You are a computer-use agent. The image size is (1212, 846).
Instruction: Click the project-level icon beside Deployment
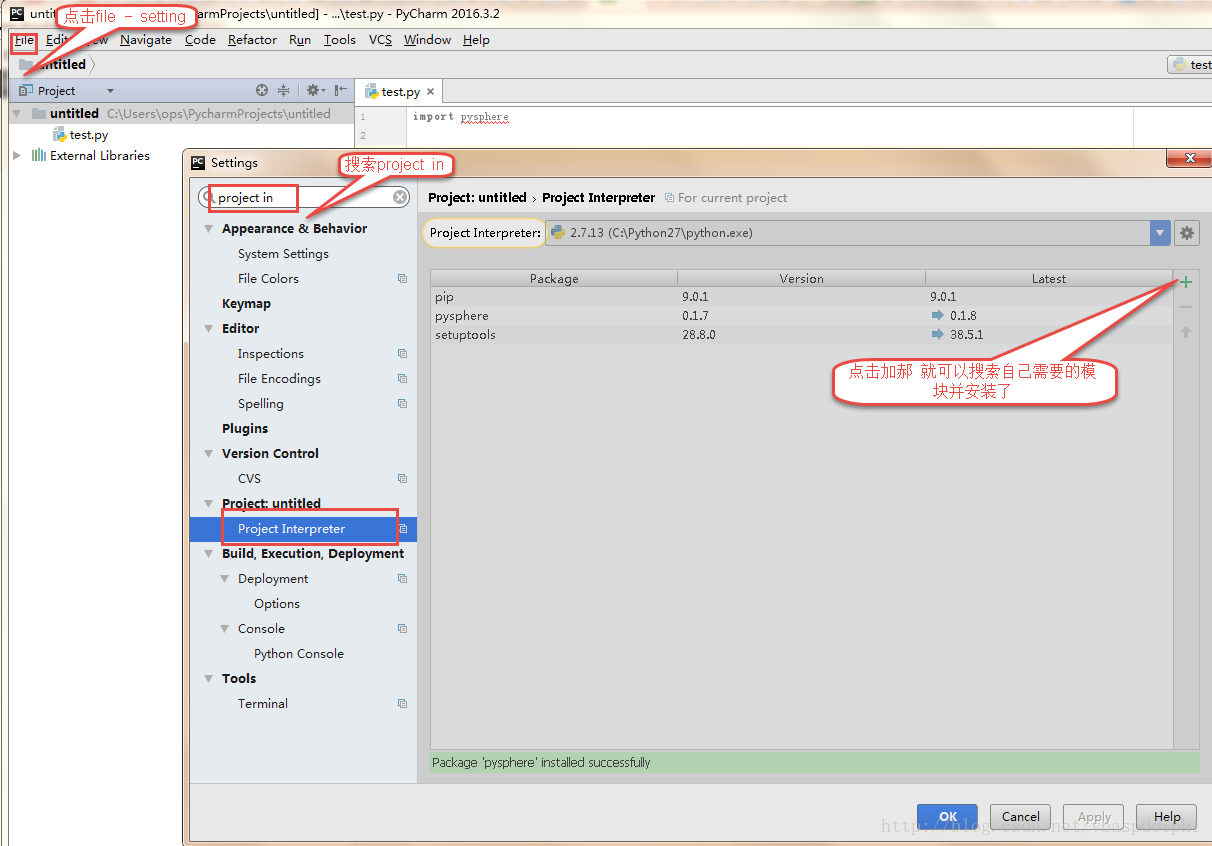pyautogui.click(x=402, y=579)
